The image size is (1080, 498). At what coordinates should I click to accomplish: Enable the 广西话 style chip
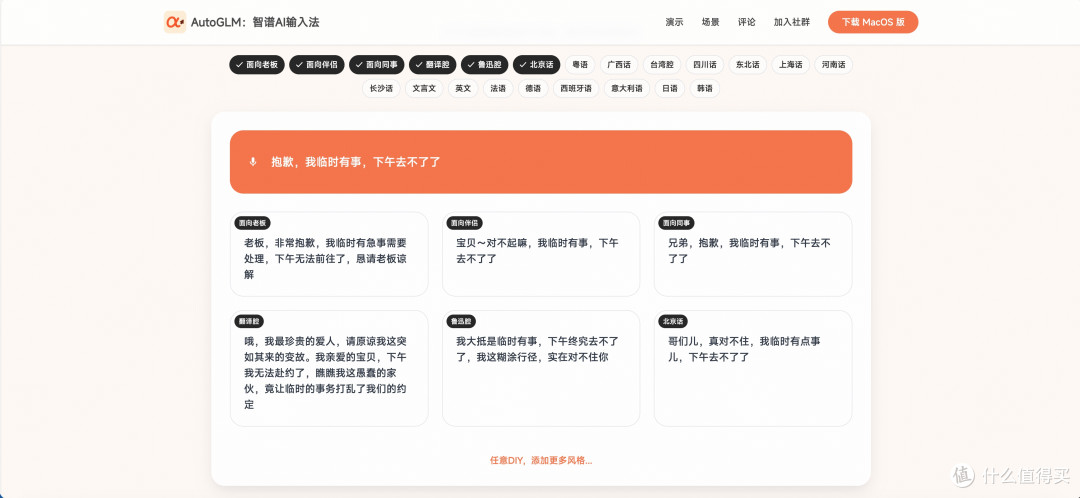coord(619,65)
